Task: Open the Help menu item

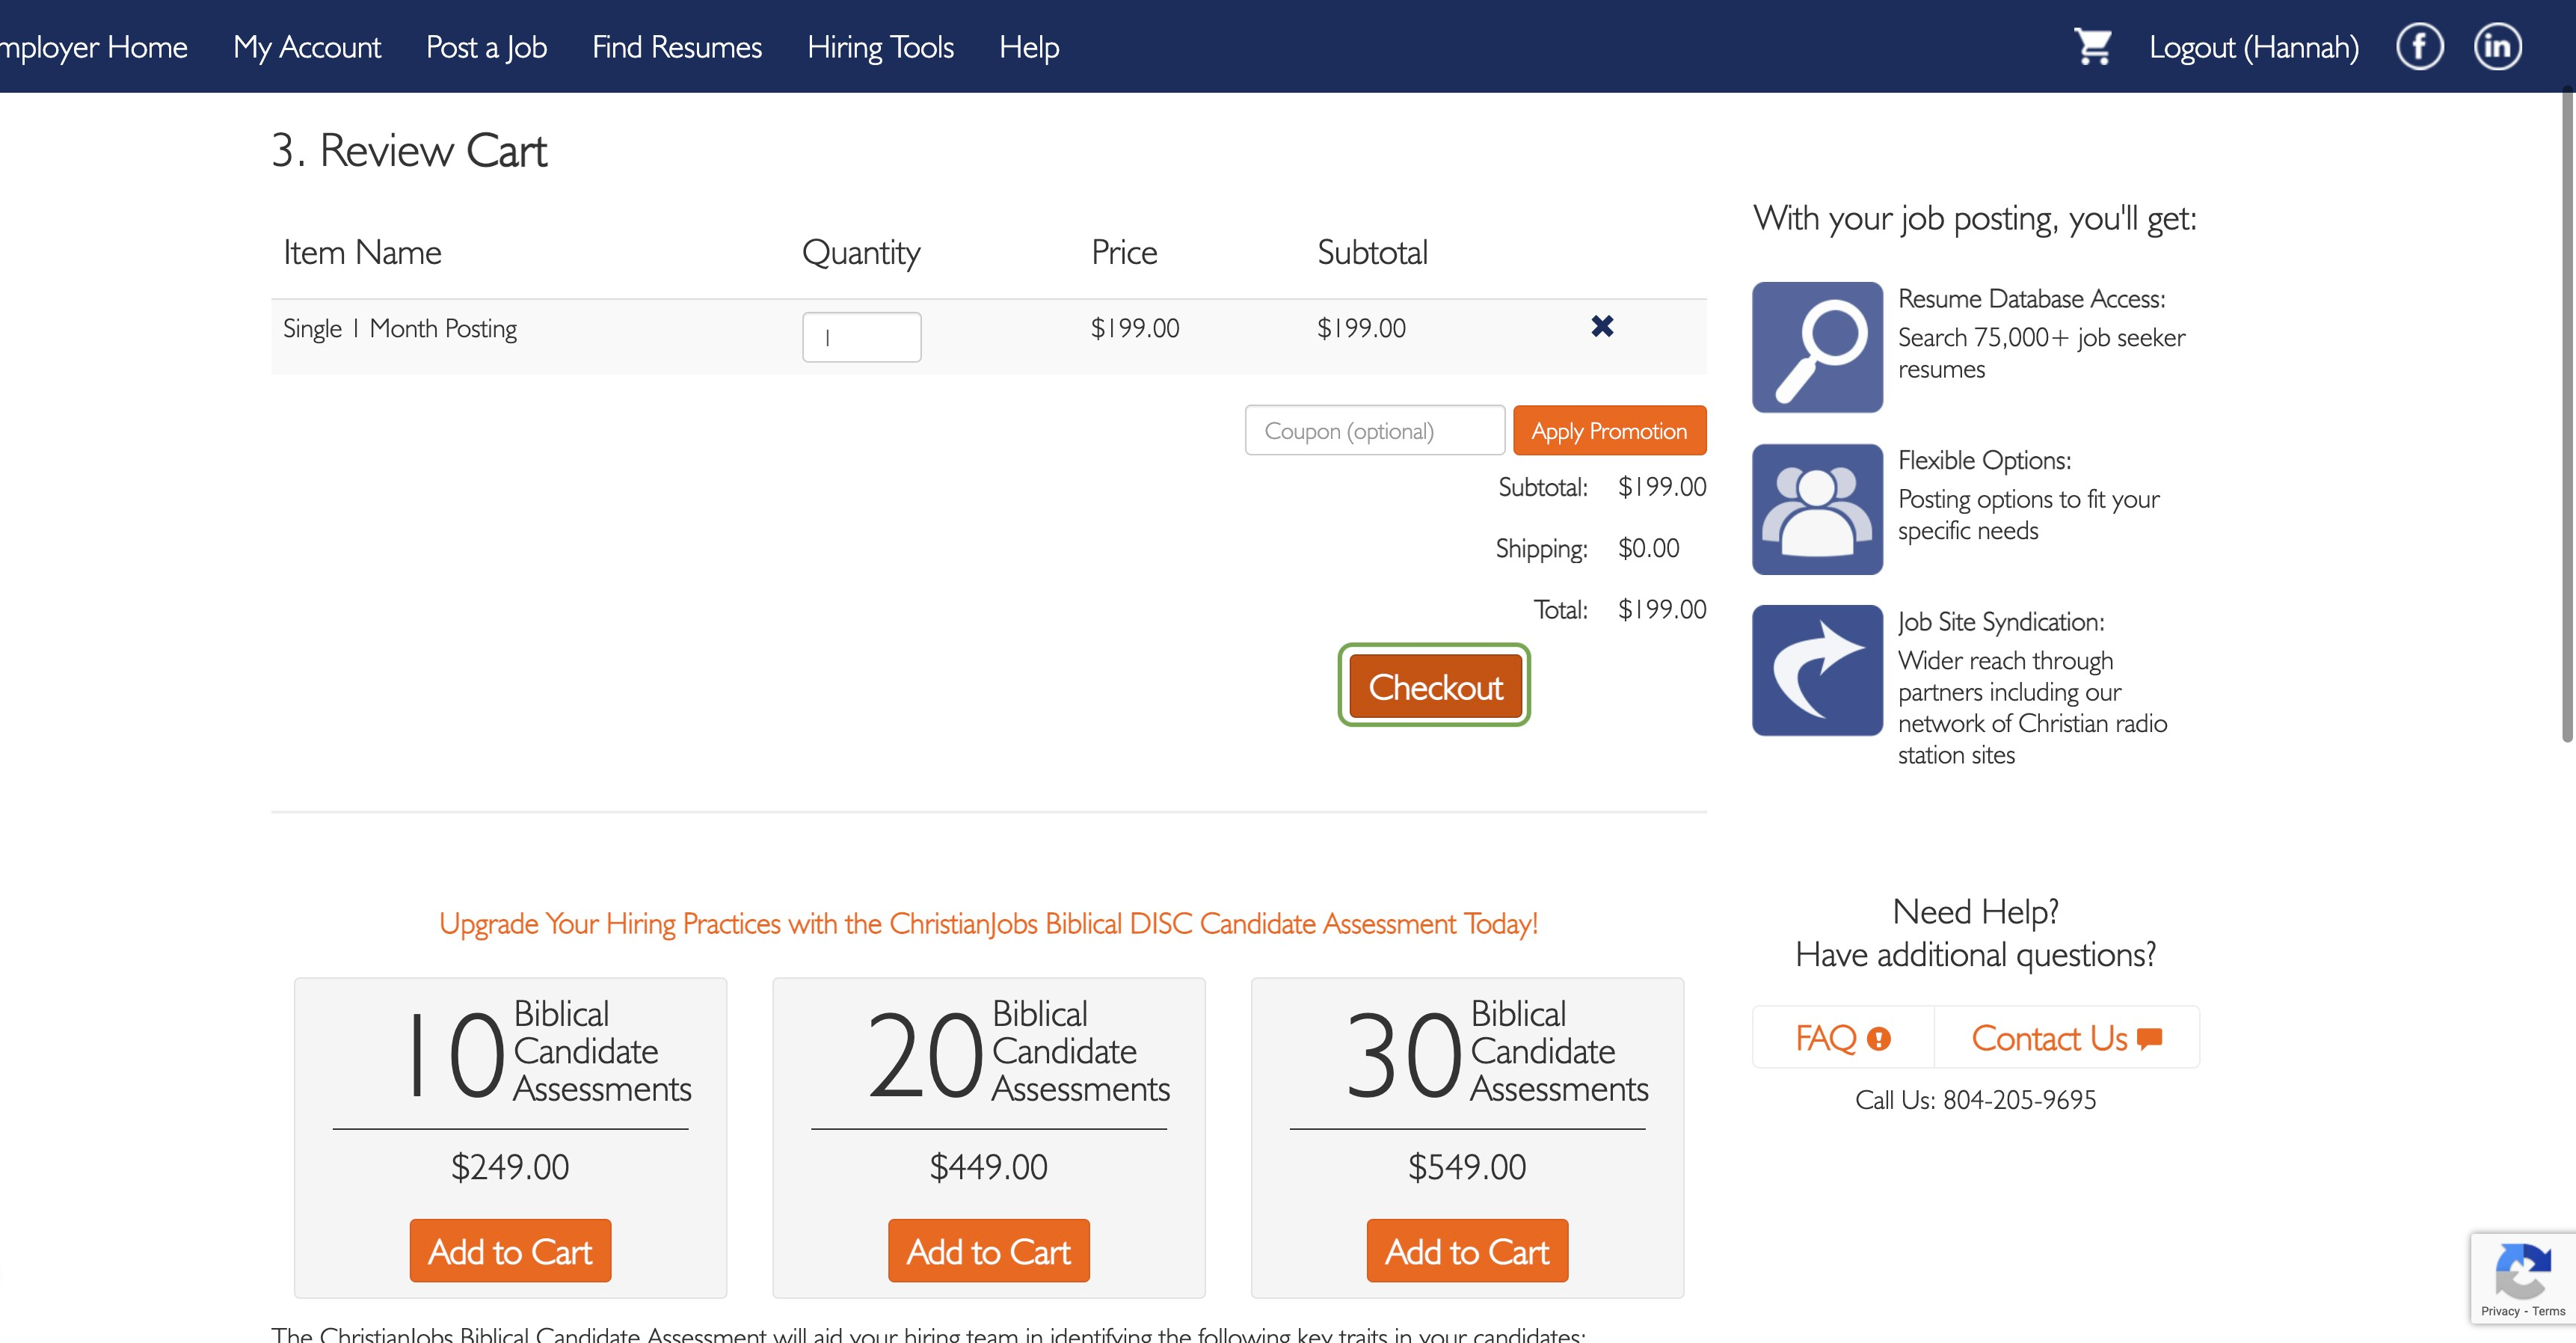Action: point(1029,47)
